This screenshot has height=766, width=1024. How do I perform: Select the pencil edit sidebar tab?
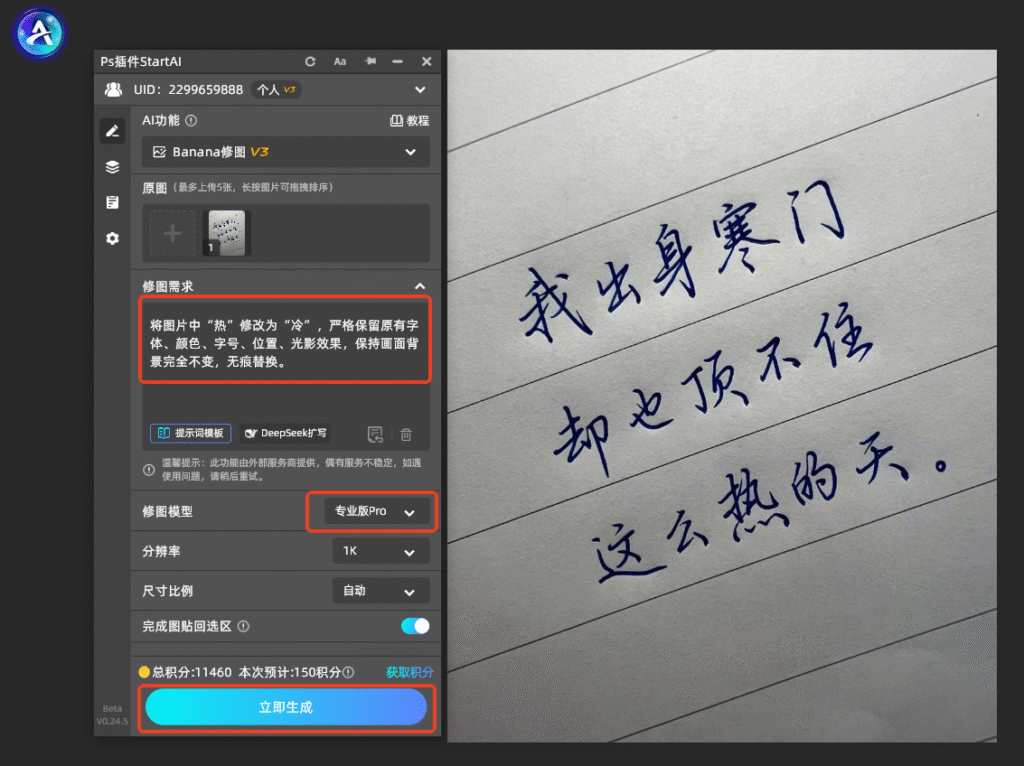(x=112, y=131)
